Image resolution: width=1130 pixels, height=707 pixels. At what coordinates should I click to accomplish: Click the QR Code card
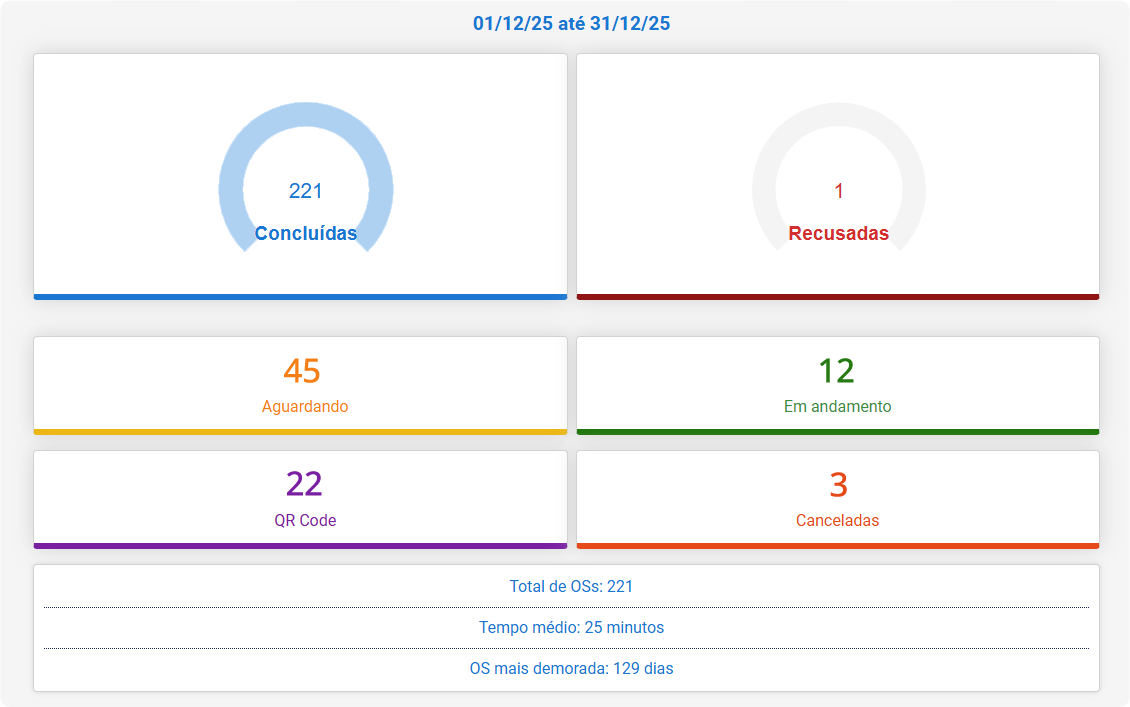coord(305,498)
